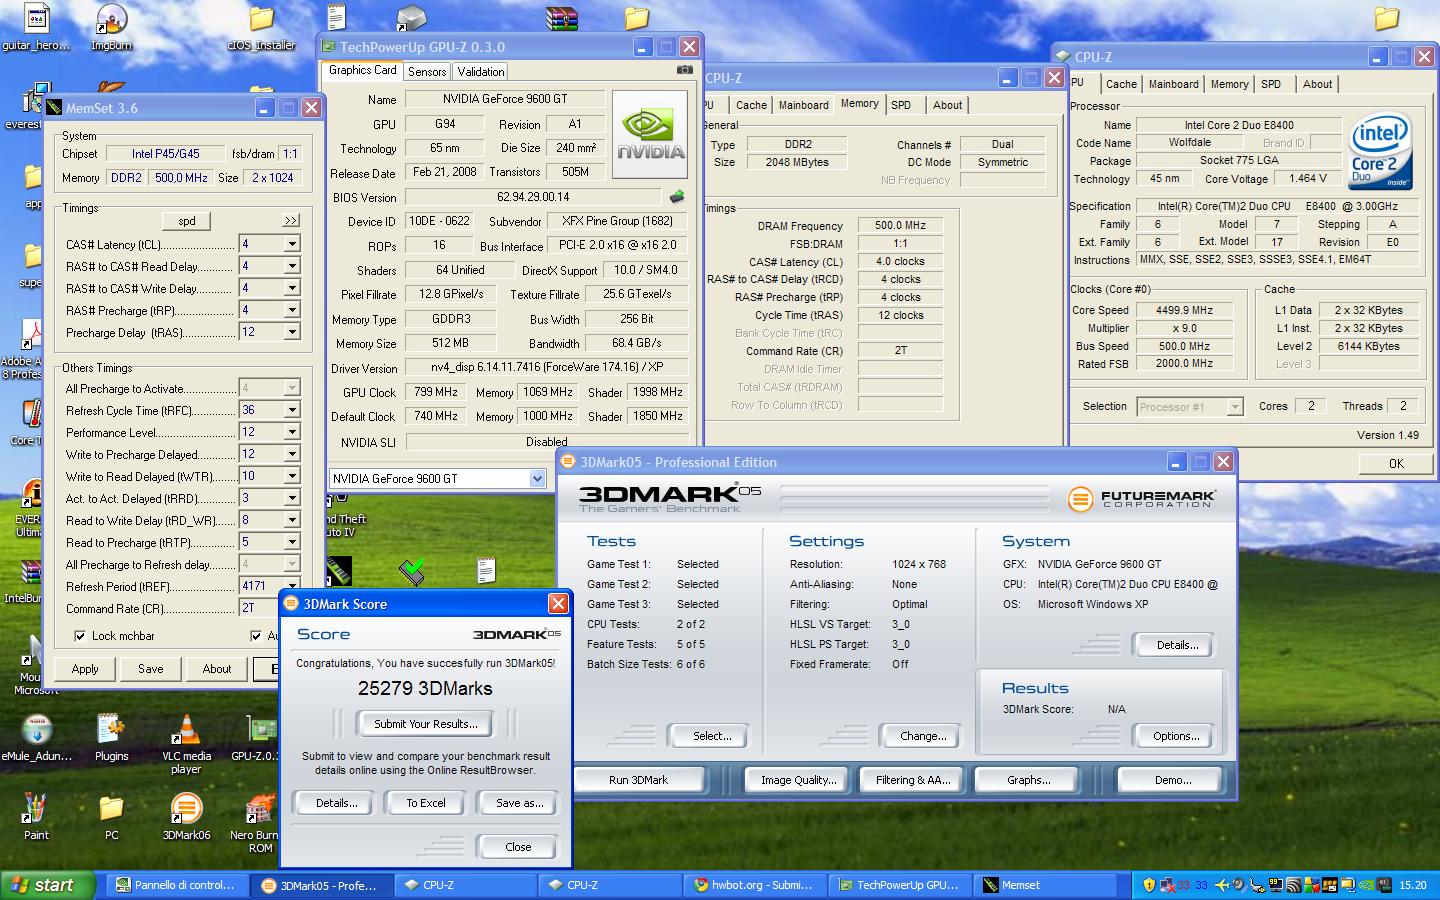
Task: Open the Performance Level dropdown in MemSet
Action: [x=291, y=432]
